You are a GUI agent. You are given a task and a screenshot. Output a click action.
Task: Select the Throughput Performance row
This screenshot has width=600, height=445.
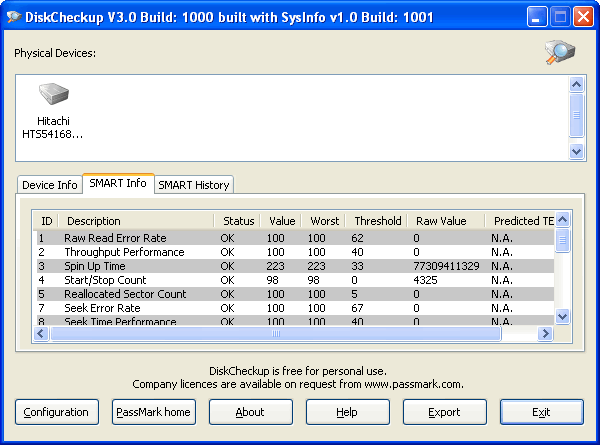click(295, 252)
